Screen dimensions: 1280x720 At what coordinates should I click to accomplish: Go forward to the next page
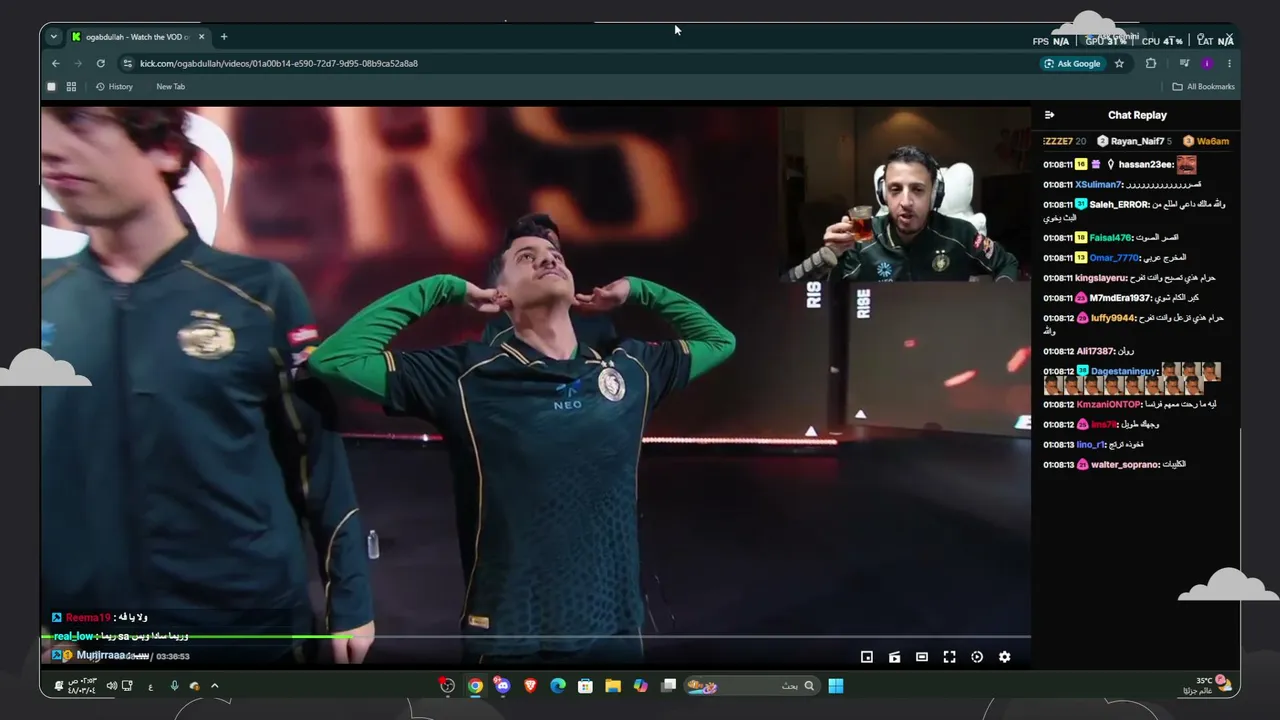[x=78, y=64]
